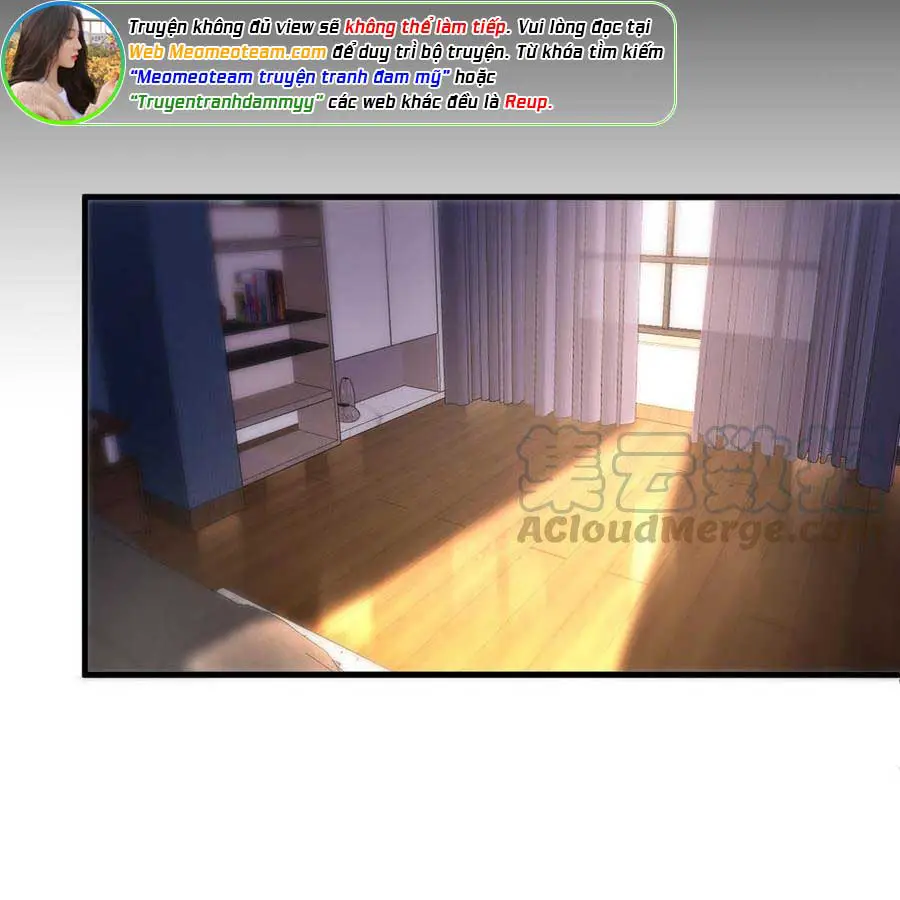Click the colorful books on the shelf
The width and height of the screenshot is (900, 900).
coord(259,294)
